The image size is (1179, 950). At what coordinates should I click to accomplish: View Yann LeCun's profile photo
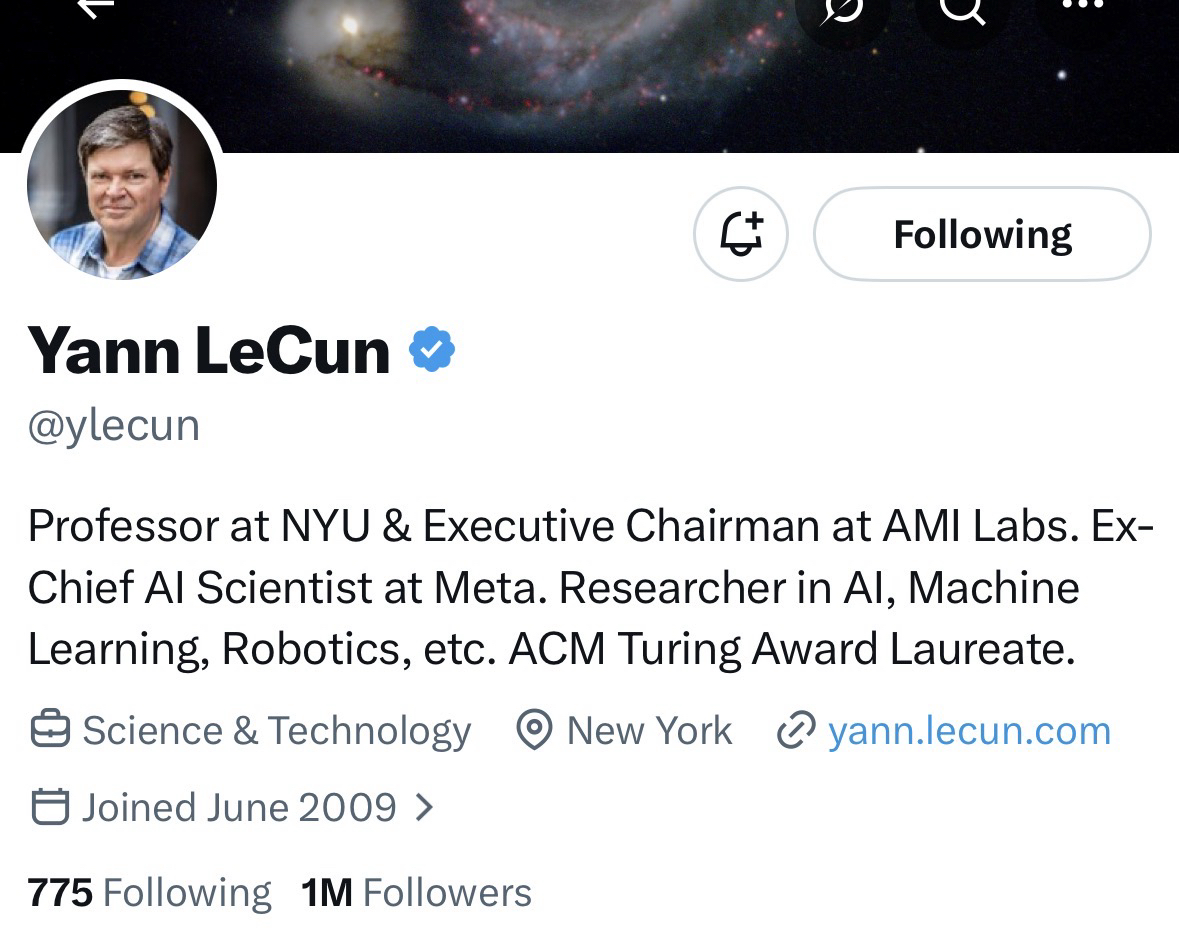click(122, 185)
